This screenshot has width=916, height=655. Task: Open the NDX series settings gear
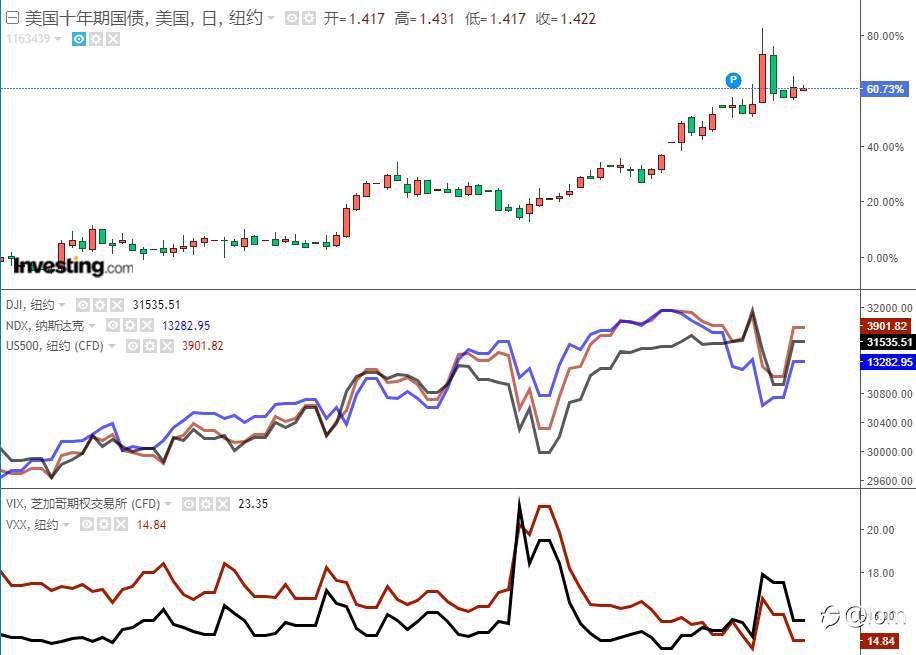click(130, 324)
